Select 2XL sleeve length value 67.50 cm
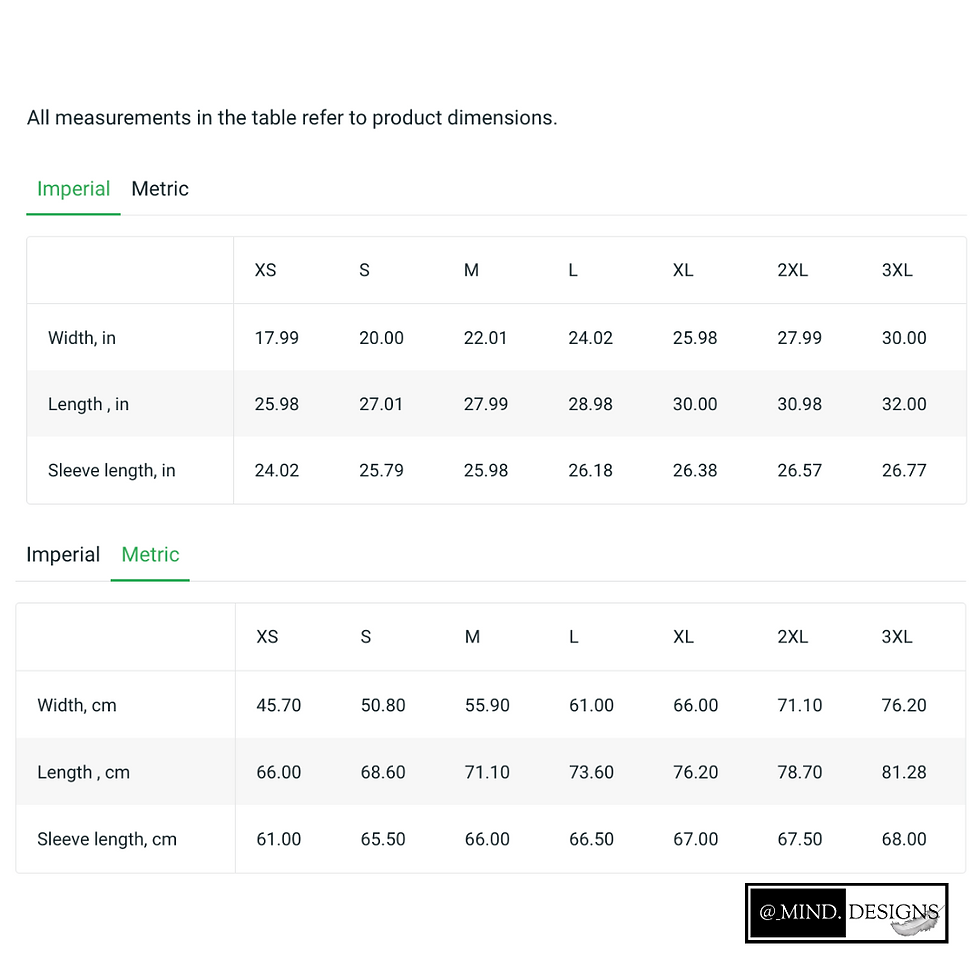Screen dimensions: 980x980 click(800, 839)
